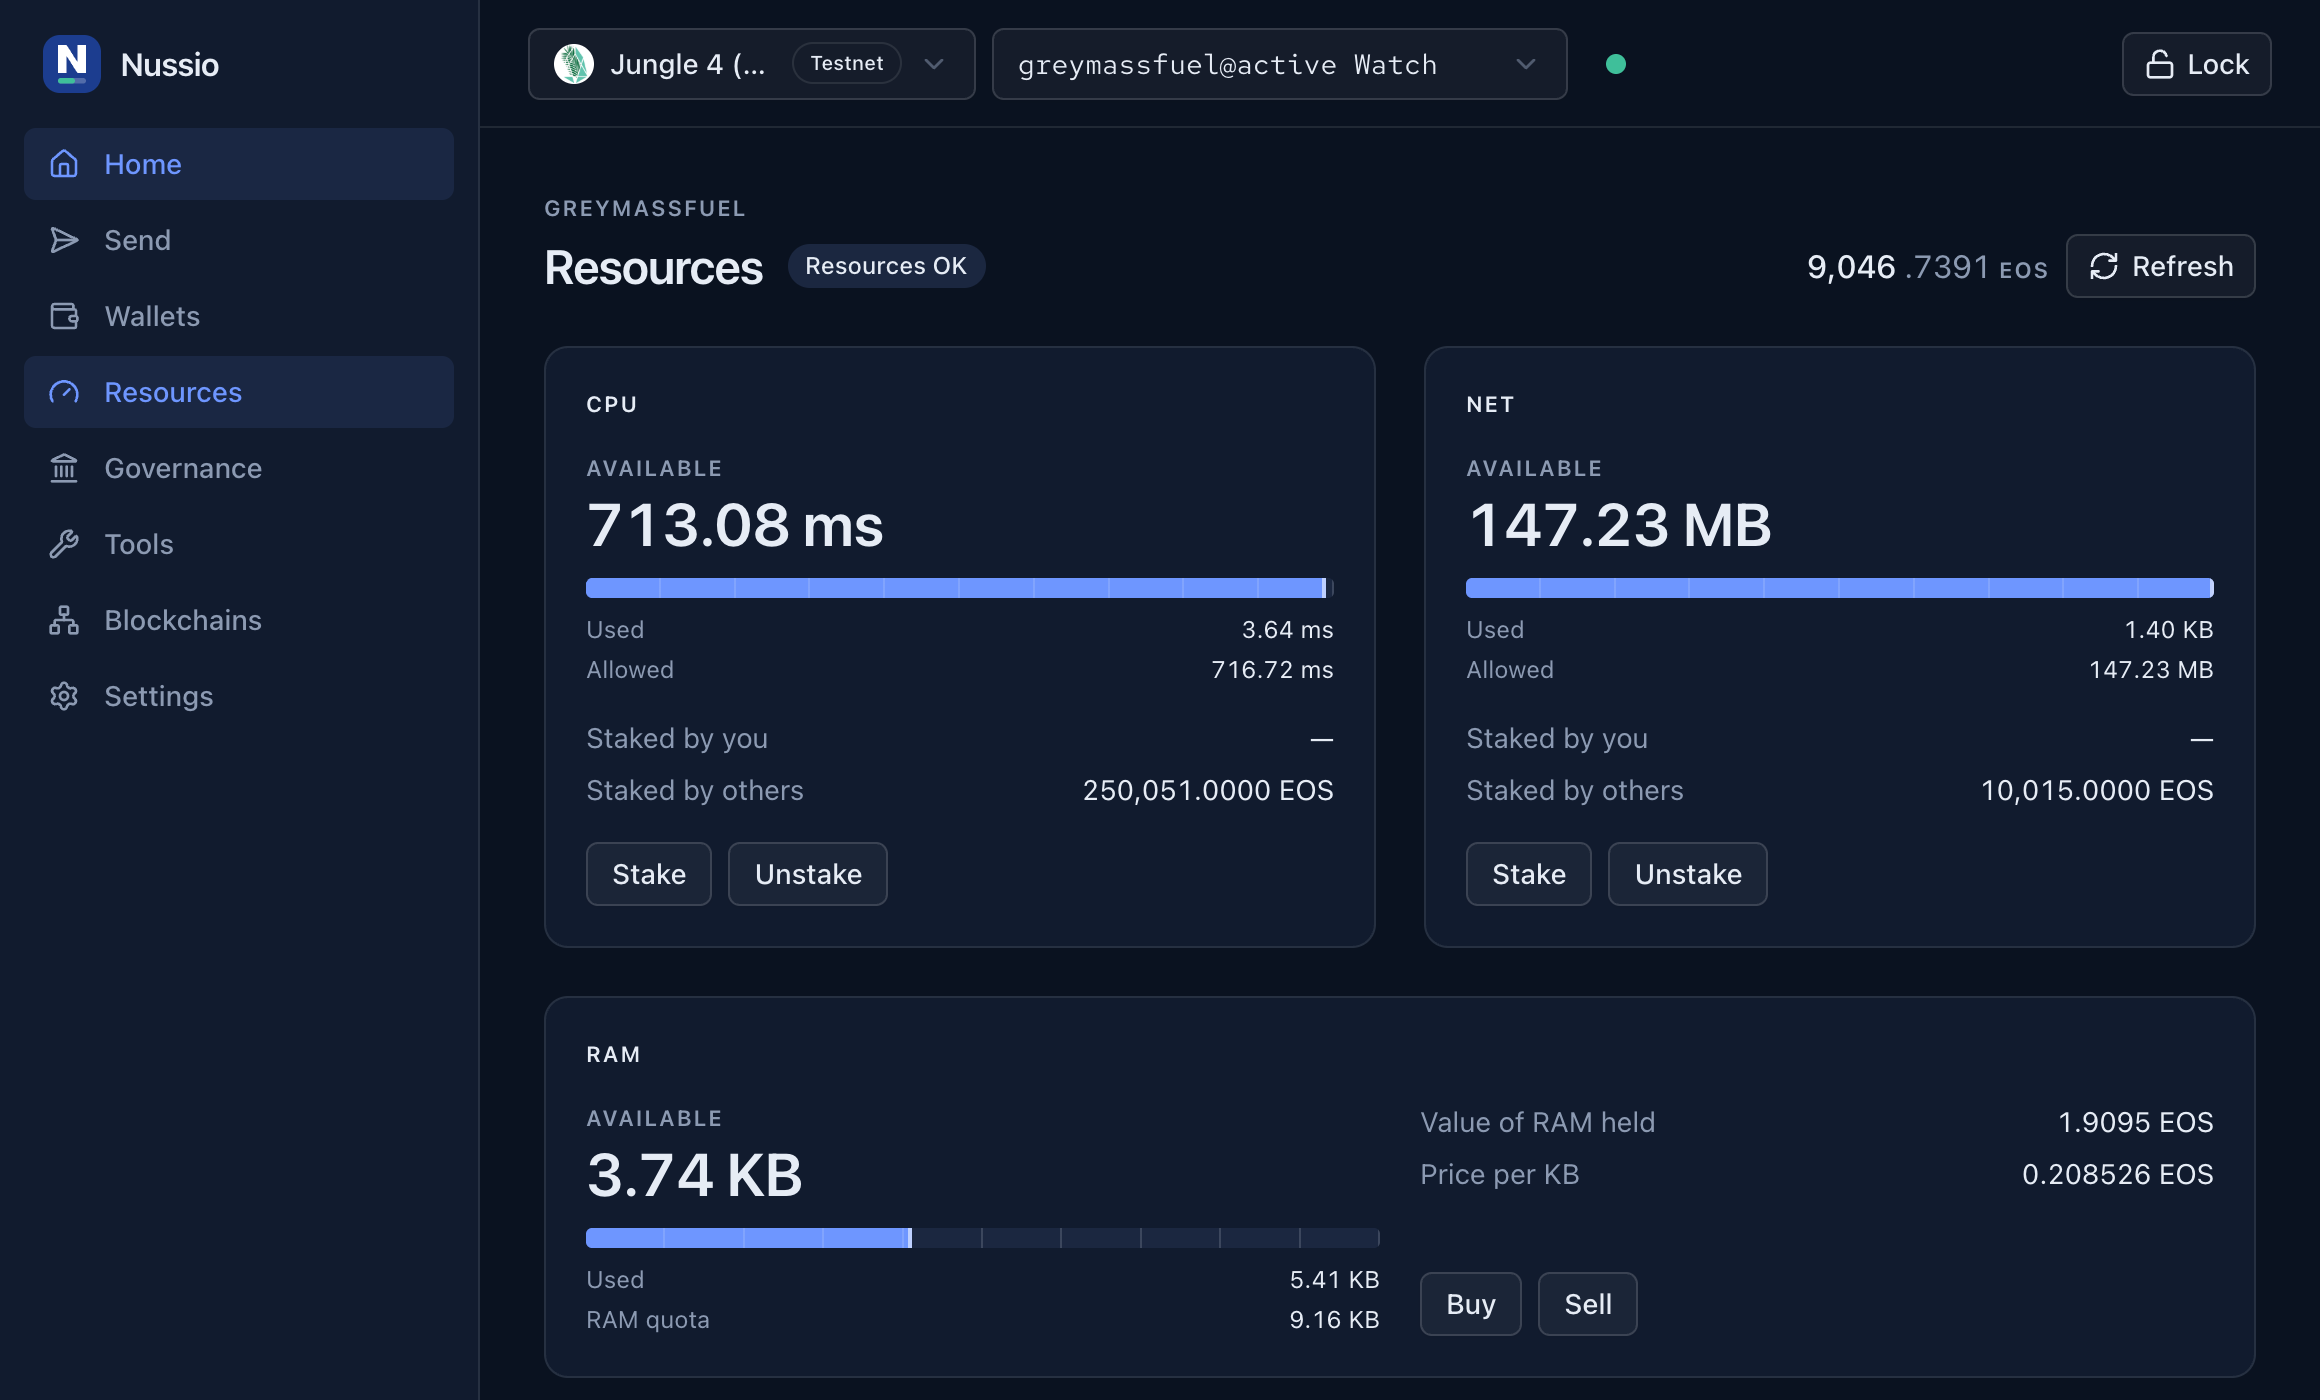The width and height of the screenshot is (2320, 1400).
Task: Click the refresh arrows icon
Action: pos(2104,266)
